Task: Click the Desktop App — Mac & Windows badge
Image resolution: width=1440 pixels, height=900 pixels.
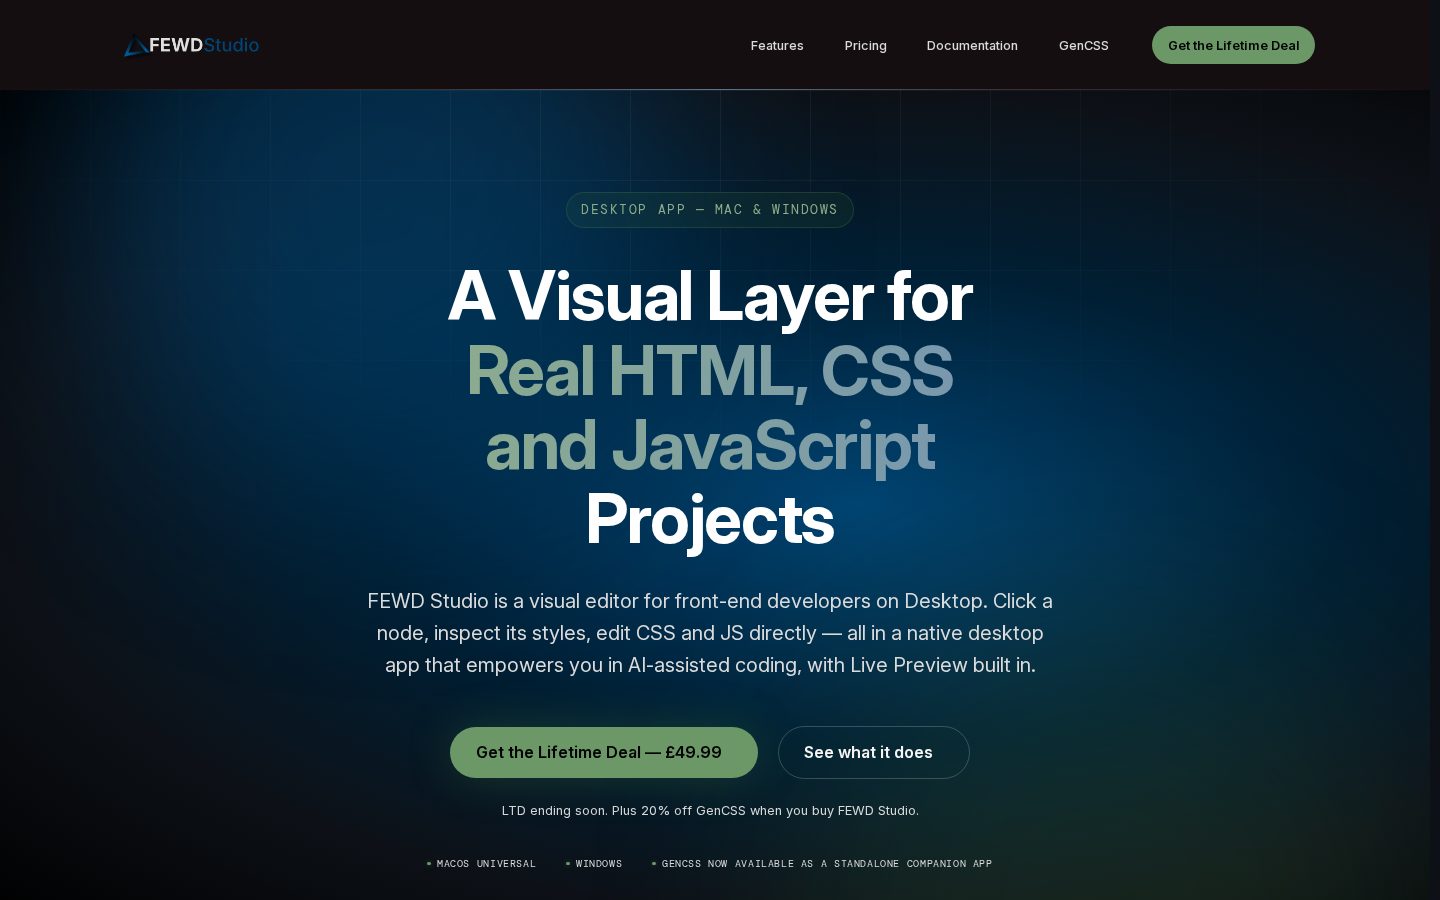Action: click(709, 210)
